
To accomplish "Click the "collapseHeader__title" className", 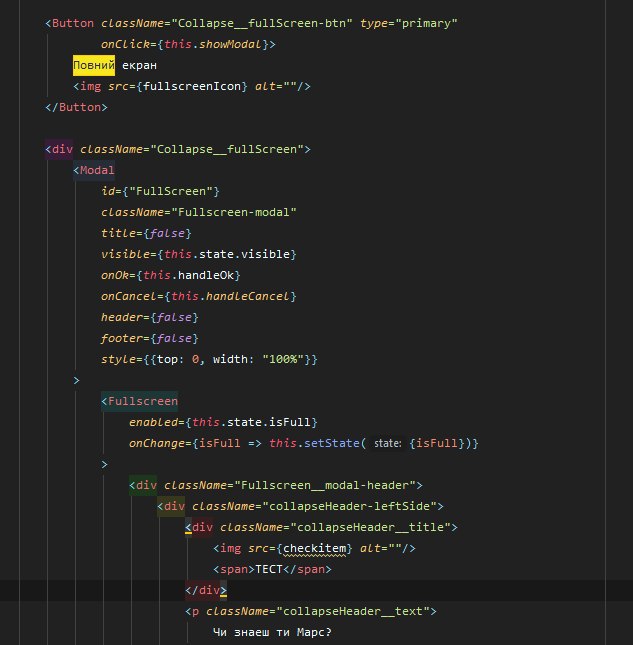I will [x=370, y=527].
